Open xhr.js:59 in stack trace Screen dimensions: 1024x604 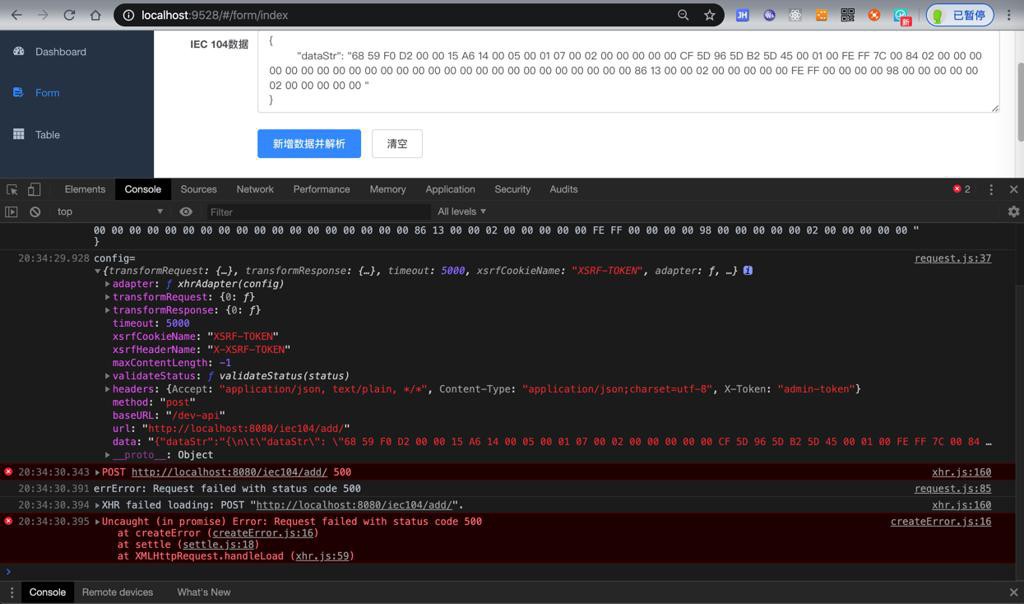pyautogui.click(x=323, y=556)
